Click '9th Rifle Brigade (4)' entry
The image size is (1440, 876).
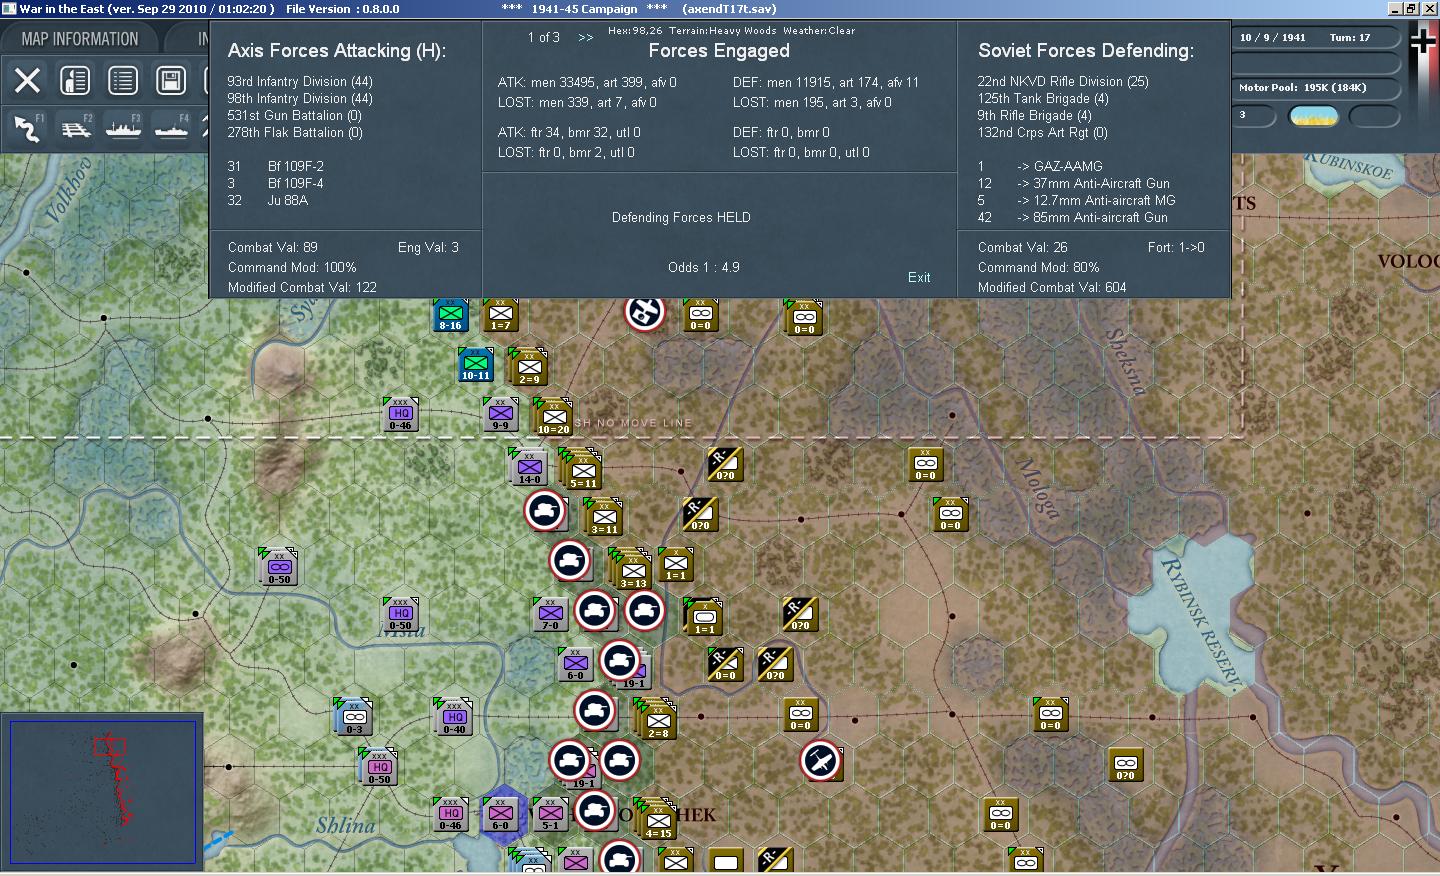(x=1035, y=116)
